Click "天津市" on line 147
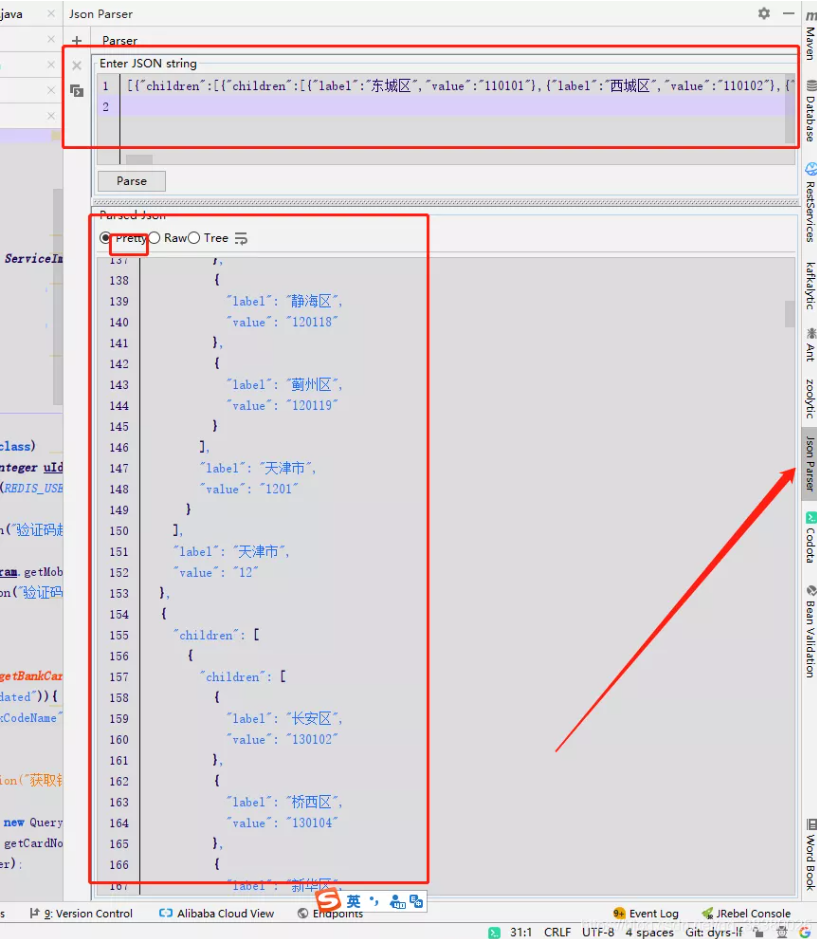Image resolution: width=817 pixels, height=939 pixels. [288, 468]
